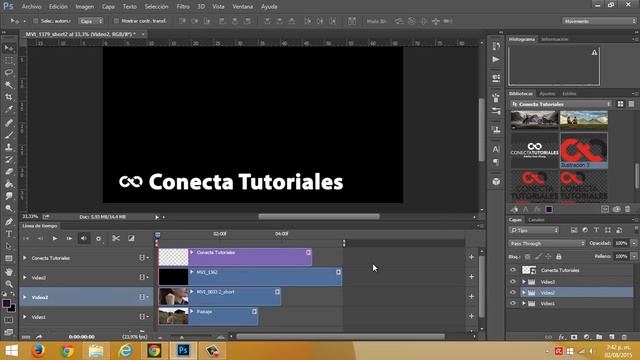Open Pass Through blend mode dropdown
Image resolution: width=640 pixels, height=360 pixels.
point(547,243)
